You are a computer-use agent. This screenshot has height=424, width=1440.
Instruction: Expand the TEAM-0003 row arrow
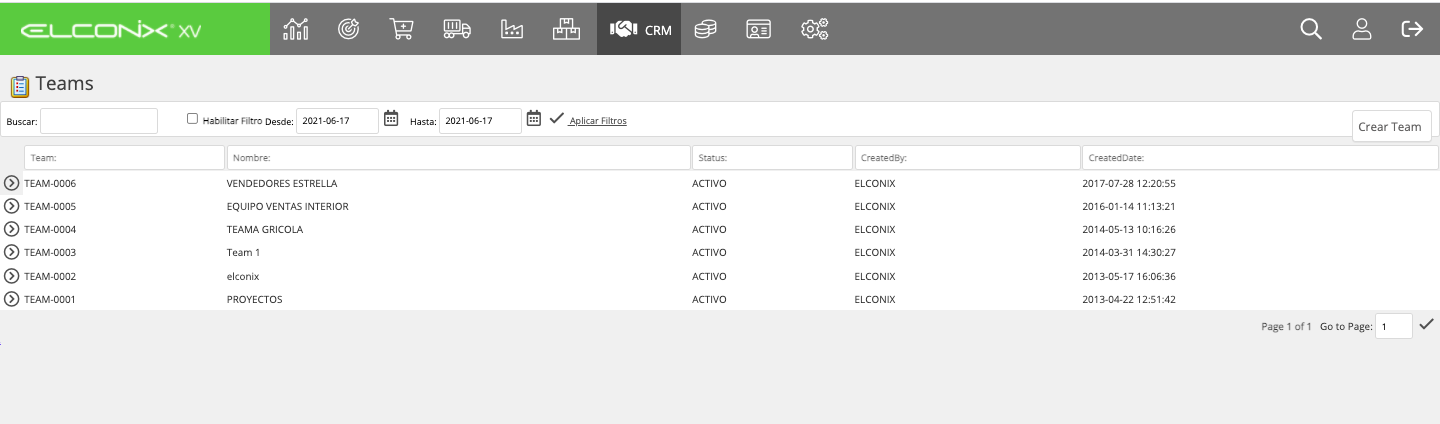tap(12, 252)
